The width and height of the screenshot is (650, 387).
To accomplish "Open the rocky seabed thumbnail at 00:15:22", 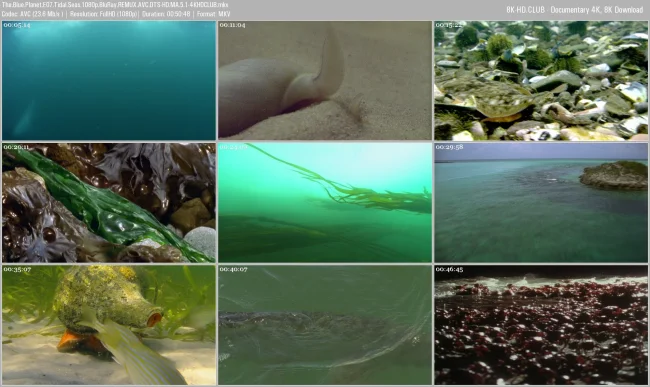I will coord(541,80).
